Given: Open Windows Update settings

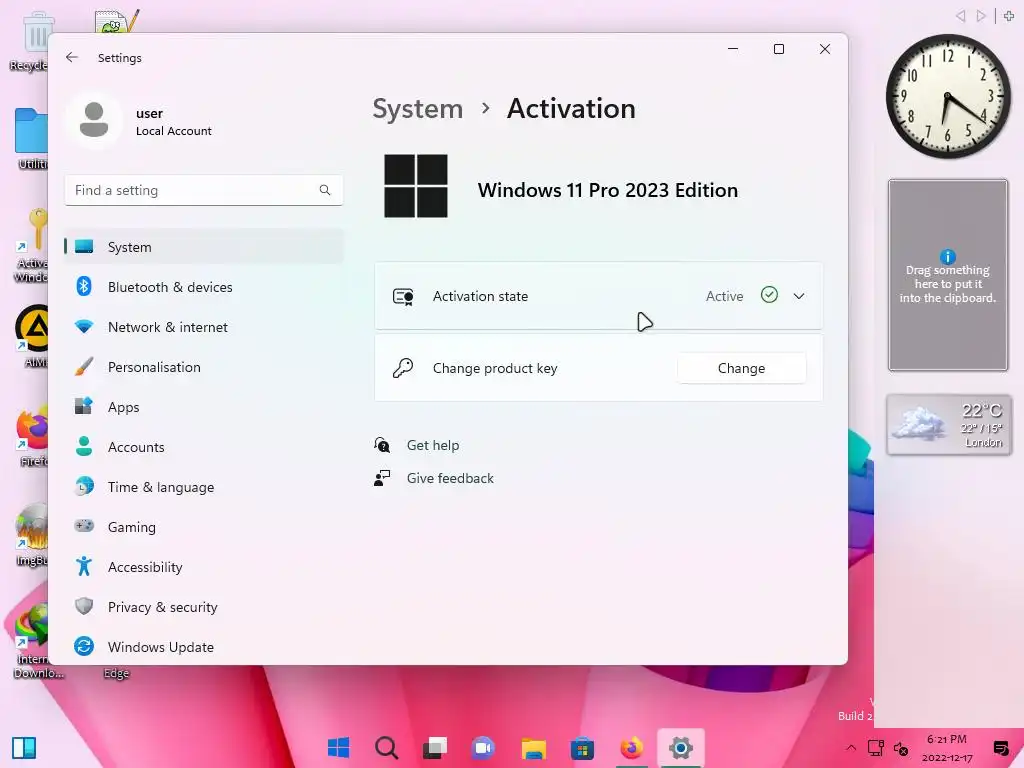Looking at the screenshot, I should (x=204, y=647).
